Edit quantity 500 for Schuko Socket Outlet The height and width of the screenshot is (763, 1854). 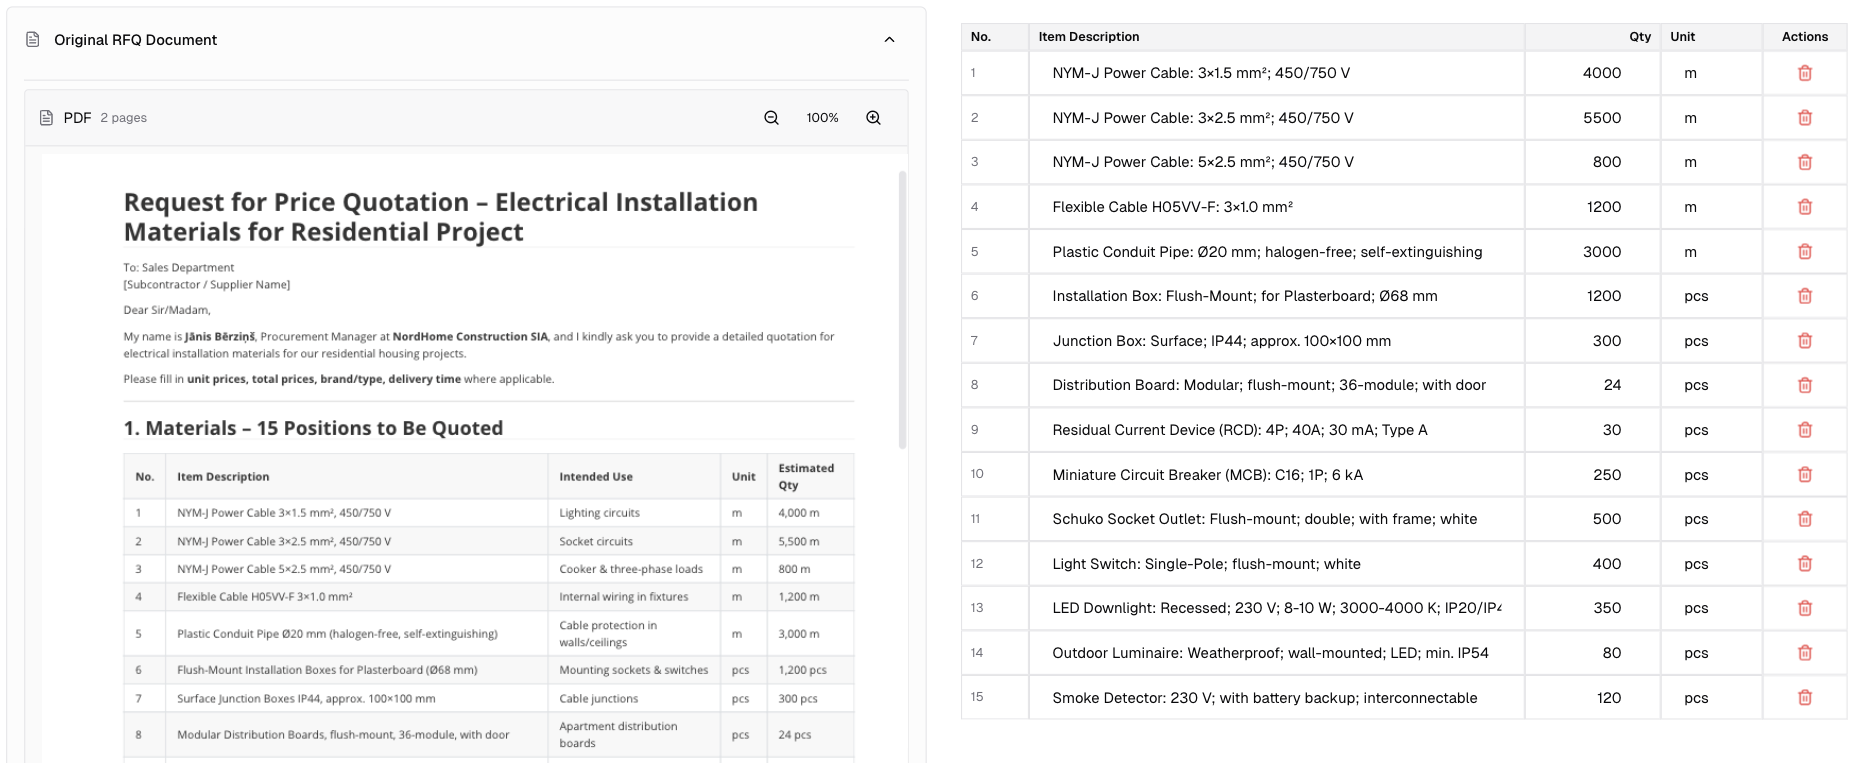click(1592, 519)
